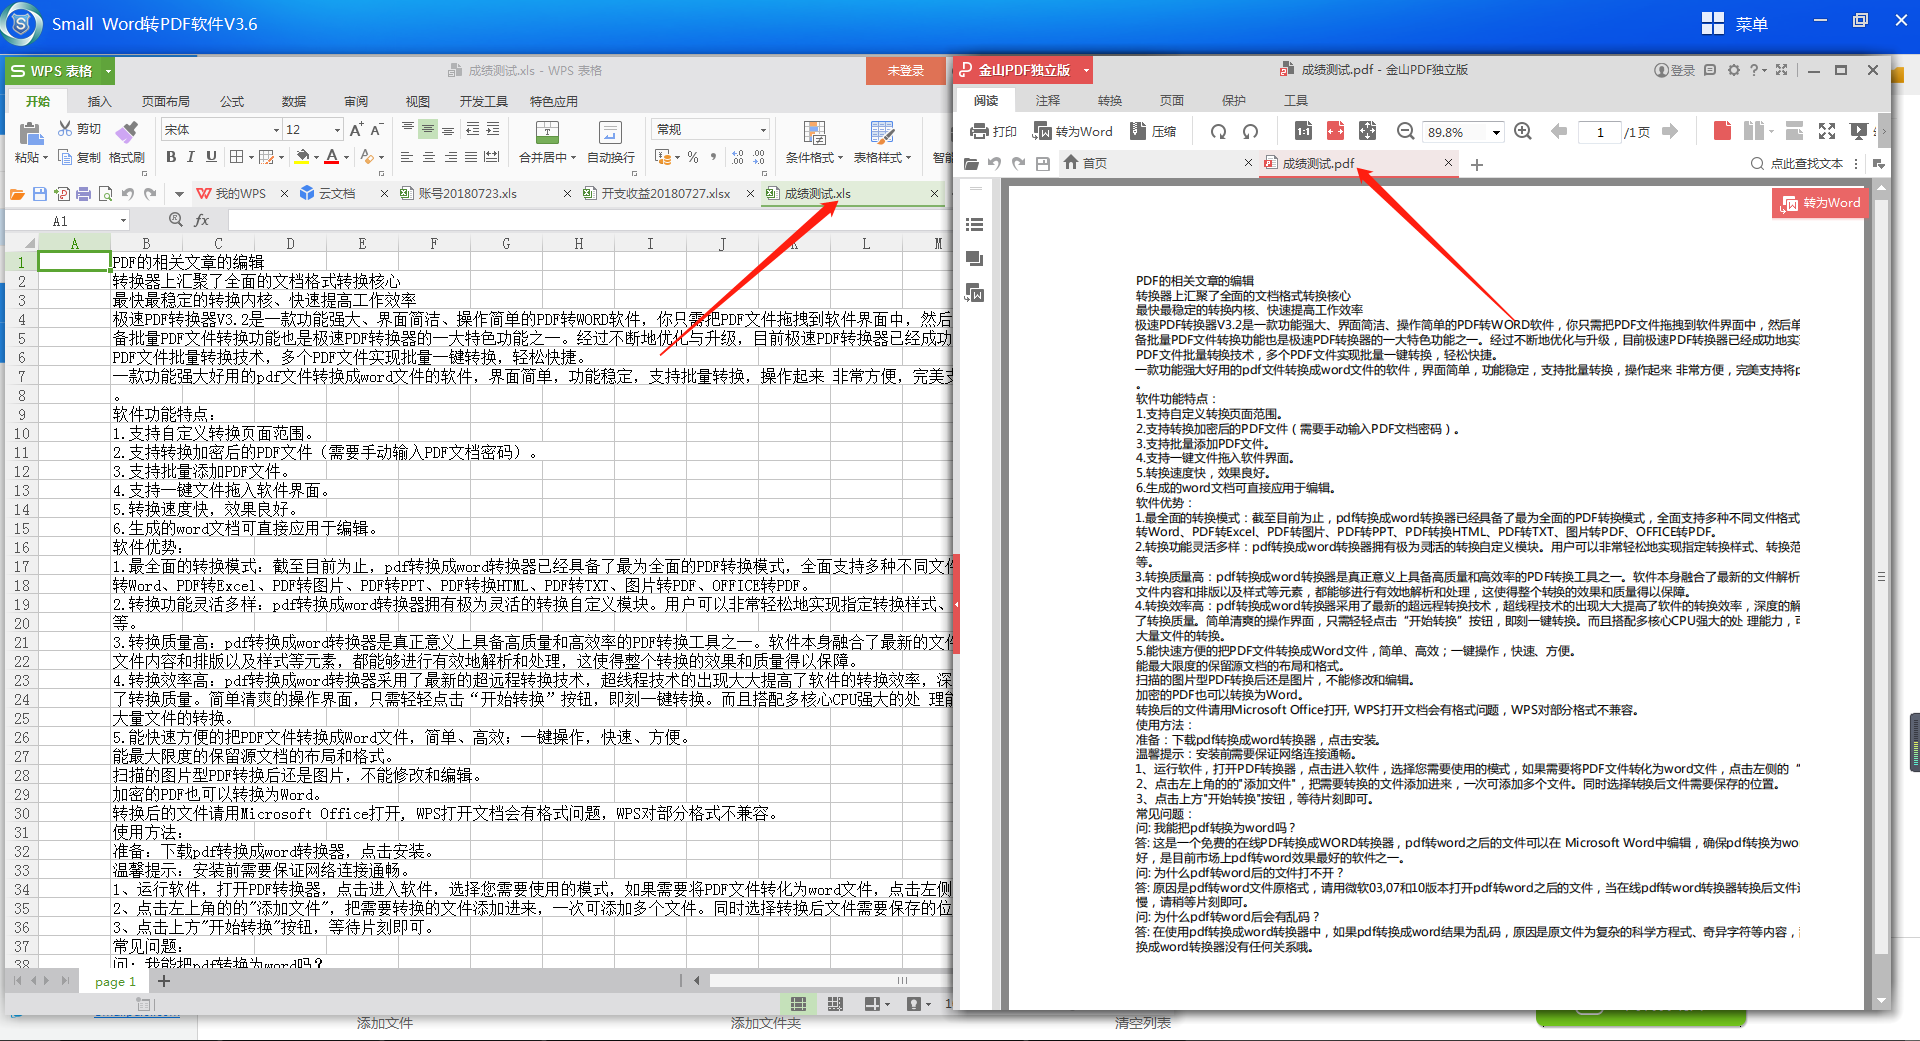Click the Print Preview icon in WPS quick toolbar
Viewport: 1920px width, 1041px height.
point(105,193)
